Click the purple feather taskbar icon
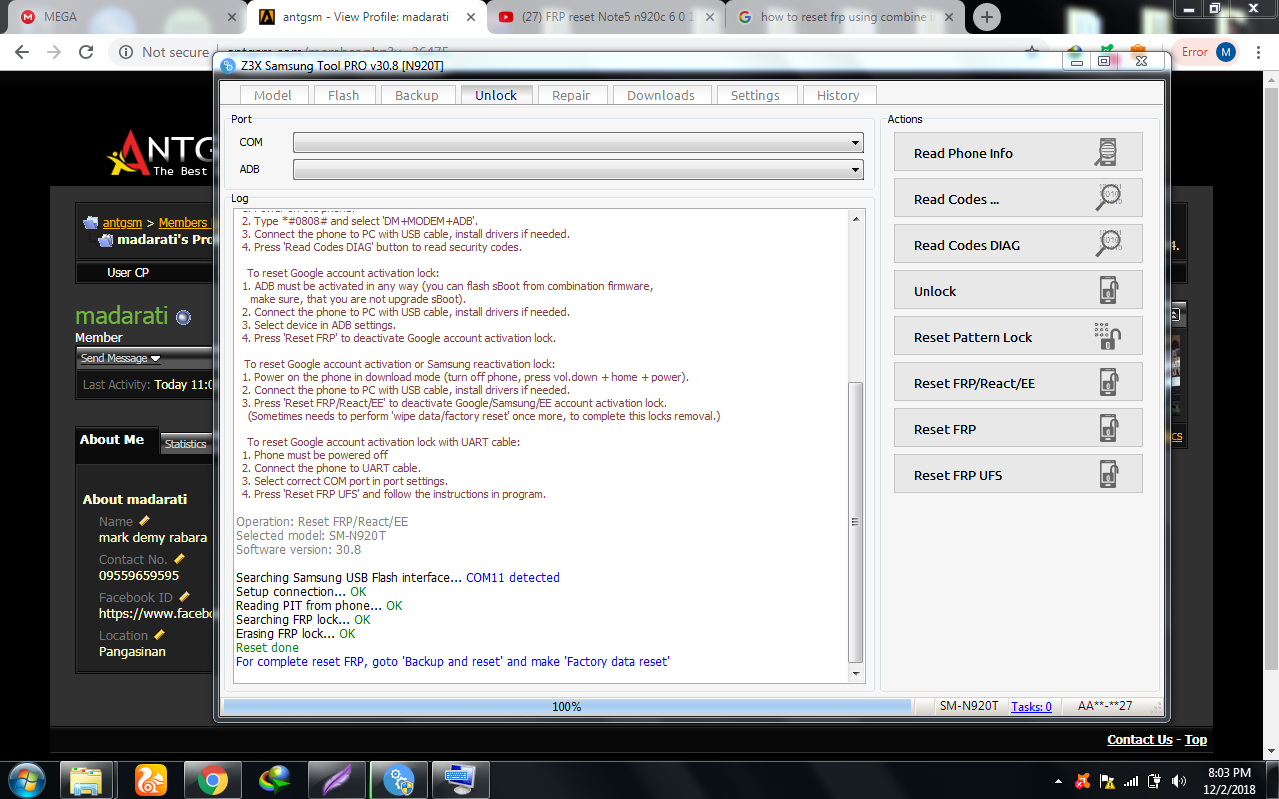The image size is (1279, 799). [x=336, y=779]
